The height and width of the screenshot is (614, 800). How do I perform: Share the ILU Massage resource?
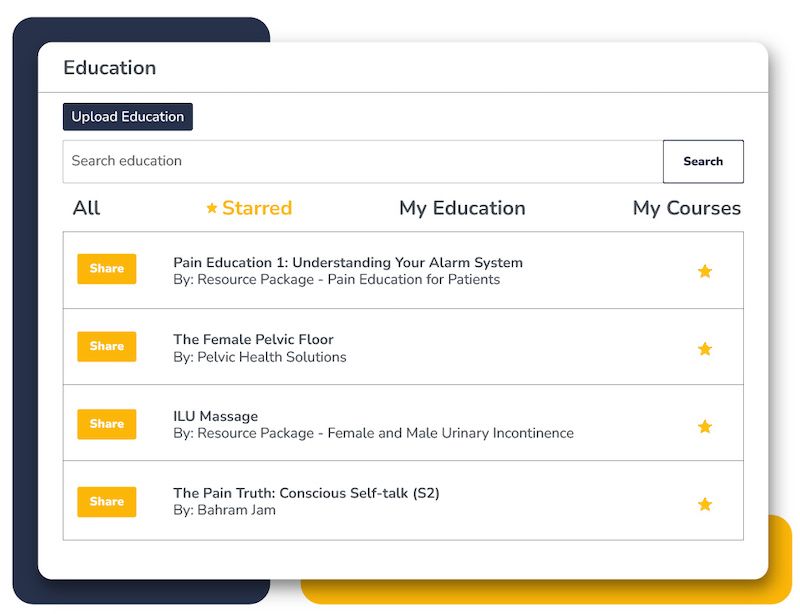click(x=107, y=424)
